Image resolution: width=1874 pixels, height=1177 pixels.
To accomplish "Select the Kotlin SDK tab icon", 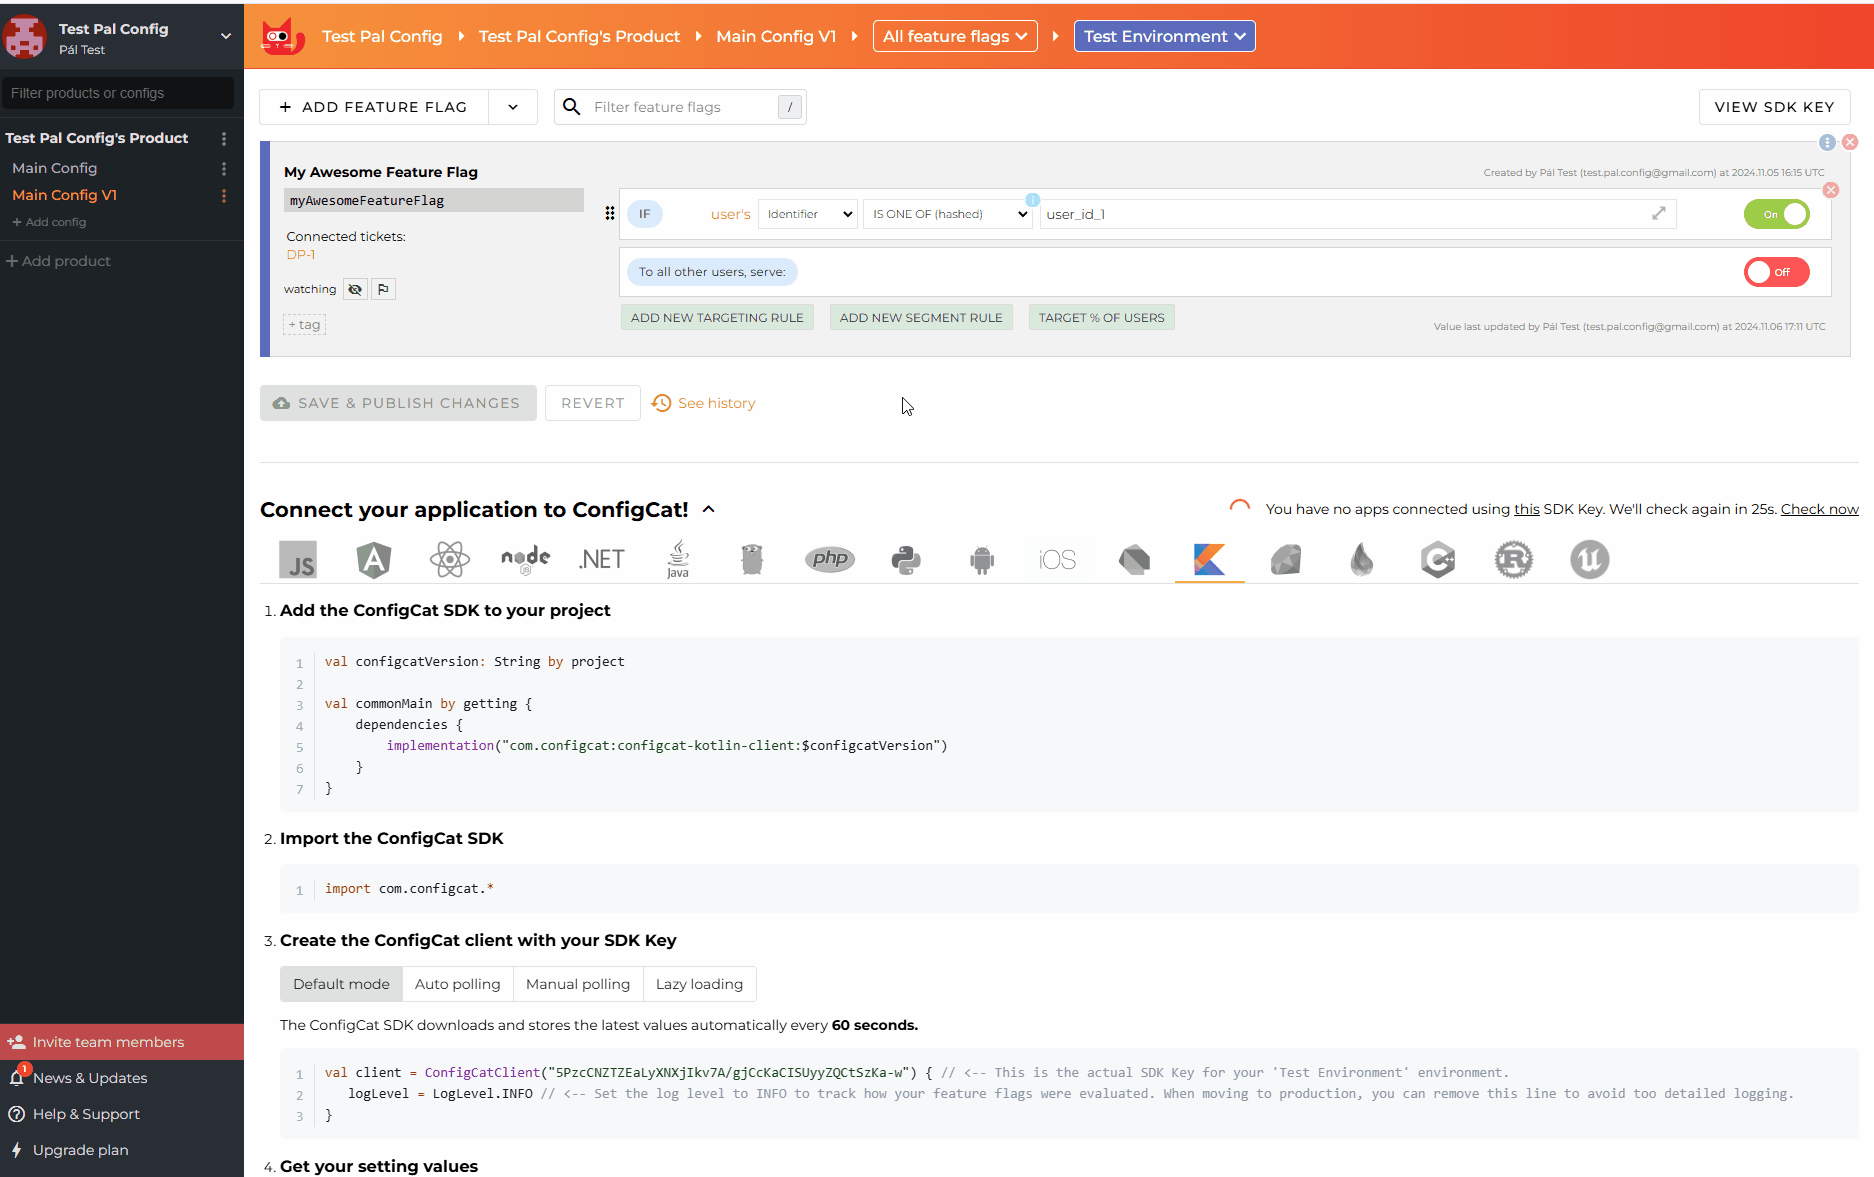I will [1209, 559].
